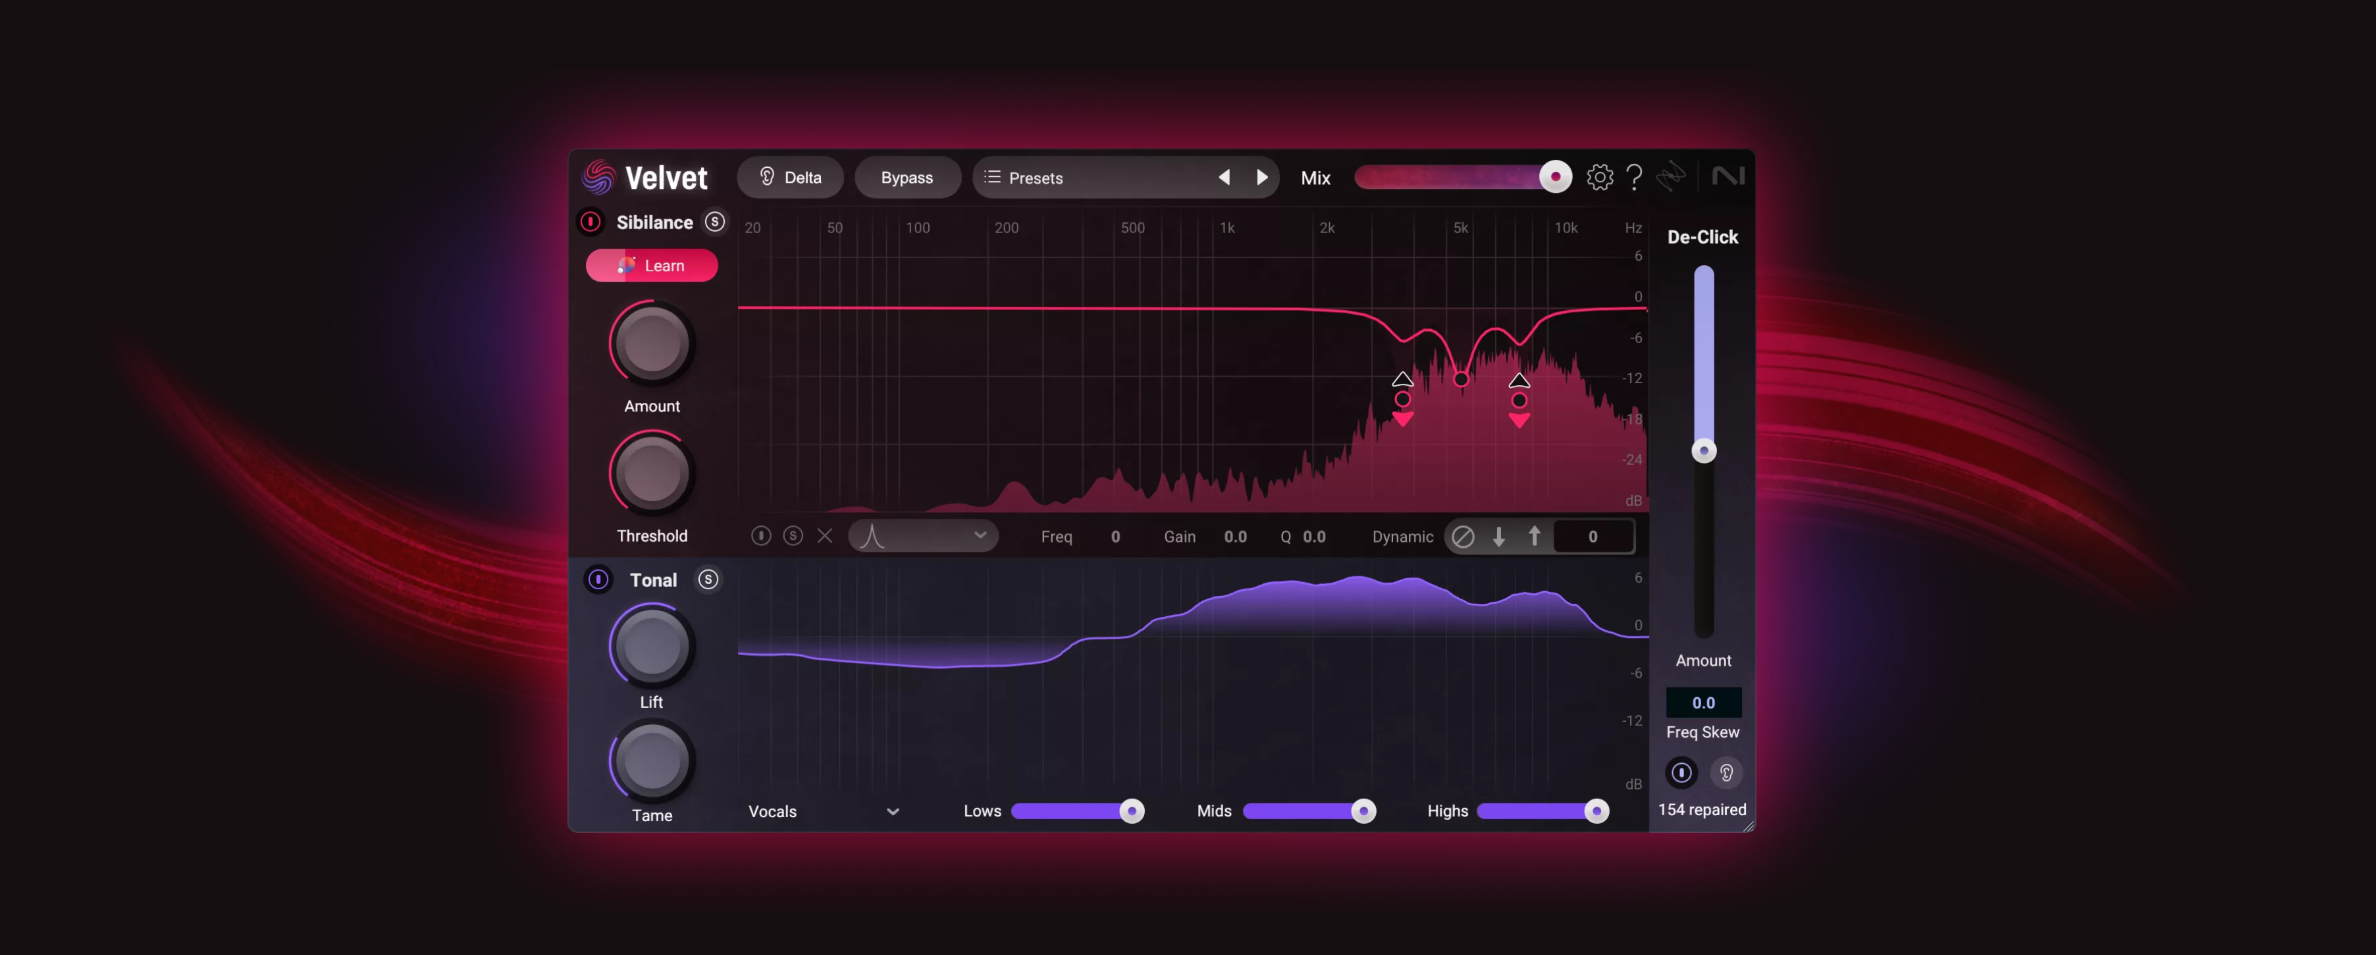Screen dimensions: 2376x955
Task: Click the 'De-Click' section title
Action: coord(1703,237)
